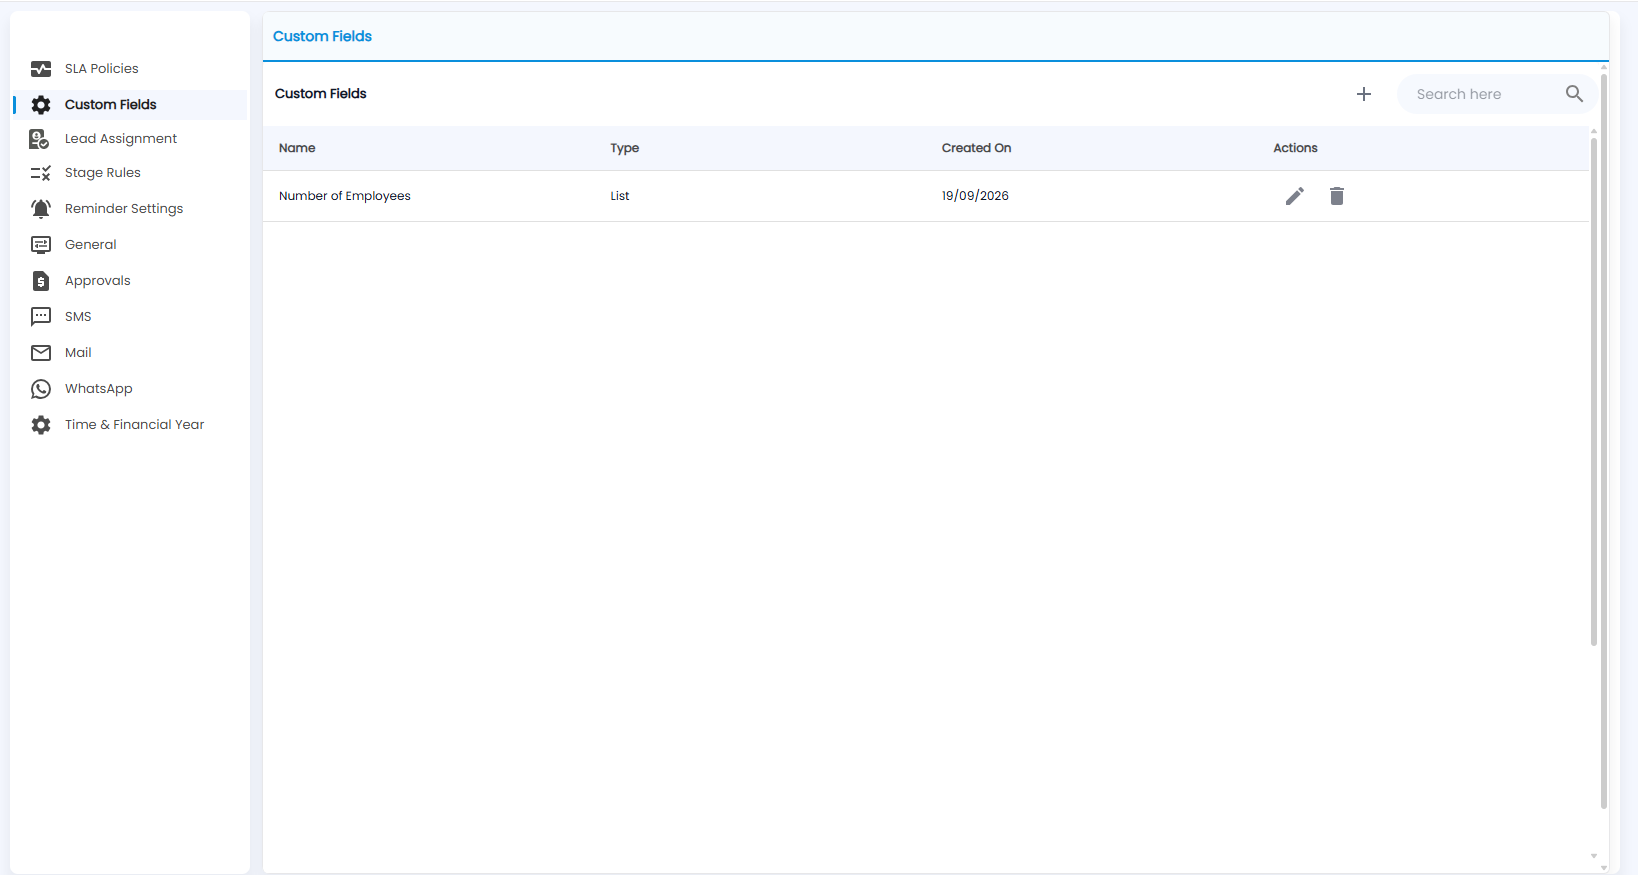Screen dimensions: 1638x875
Task: Click the 19/09/2026 date cell
Action: pyautogui.click(x=975, y=196)
